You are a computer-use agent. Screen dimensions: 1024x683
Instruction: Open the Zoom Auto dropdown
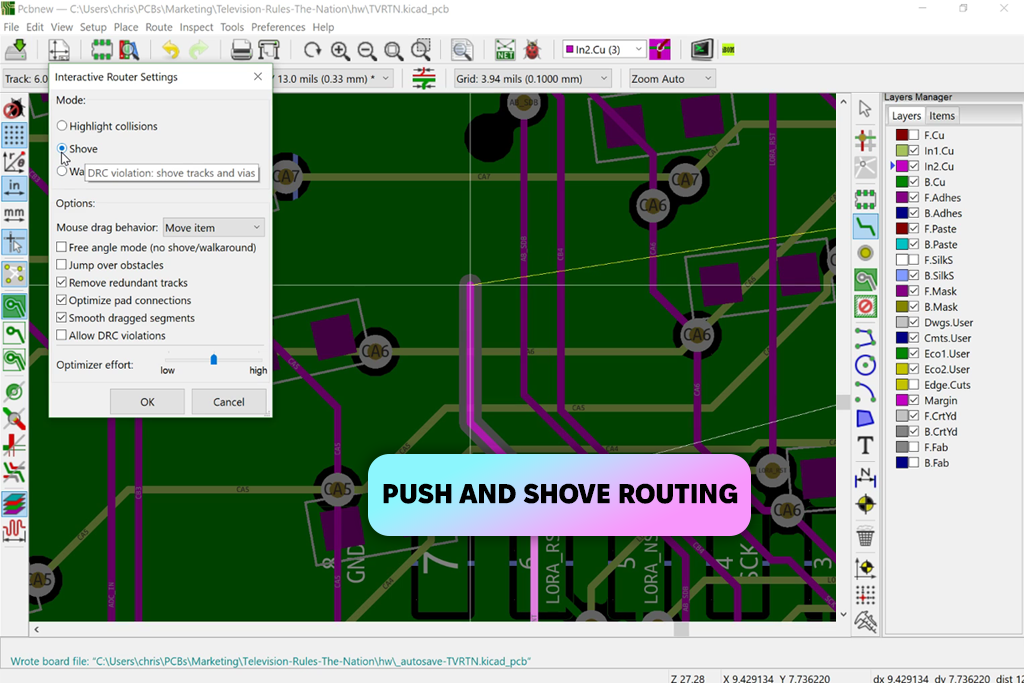click(x=672, y=78)
